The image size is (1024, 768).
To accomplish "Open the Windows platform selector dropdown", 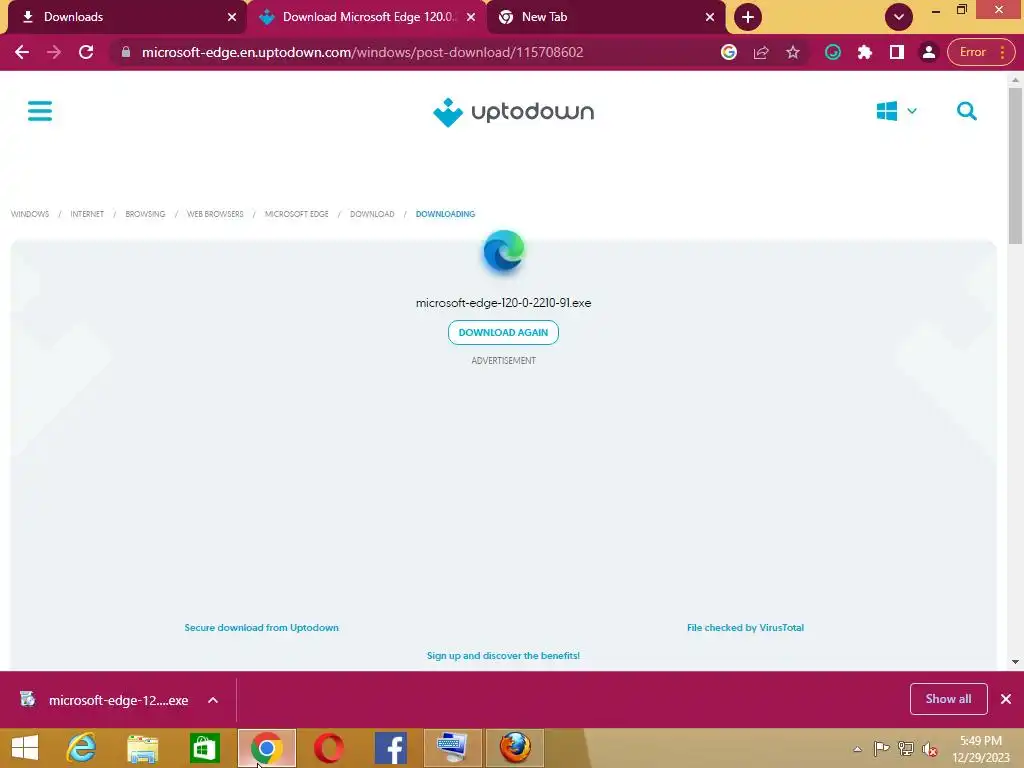I will point(897,111).
